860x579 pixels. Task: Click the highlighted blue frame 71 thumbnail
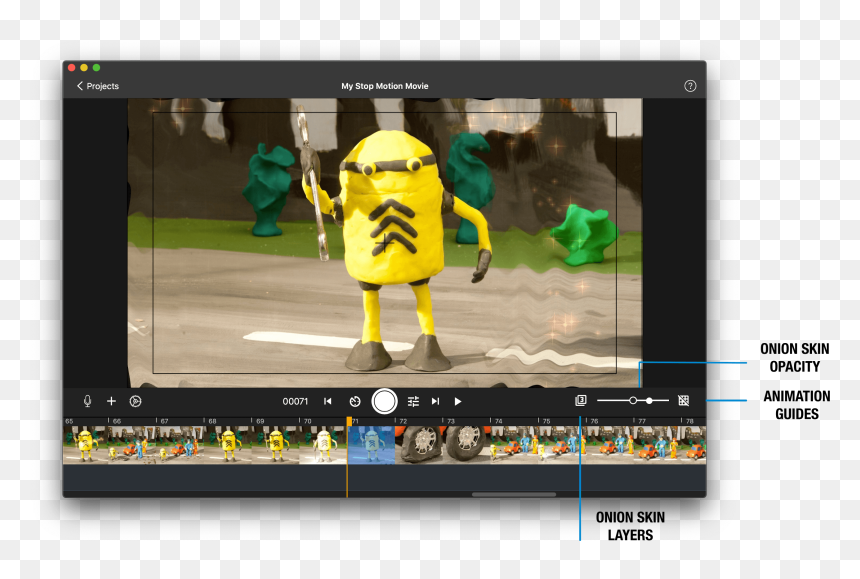pyautogui.click(x=371, y=445)
